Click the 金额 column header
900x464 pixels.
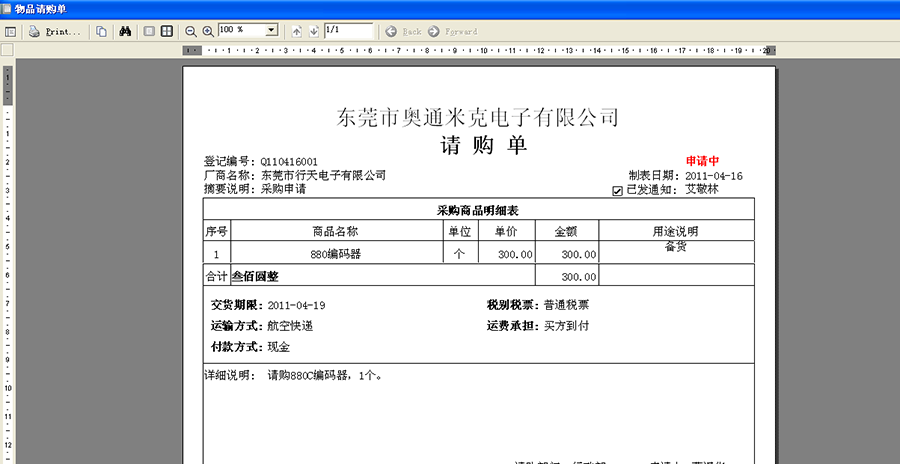[x=566, y=232]
